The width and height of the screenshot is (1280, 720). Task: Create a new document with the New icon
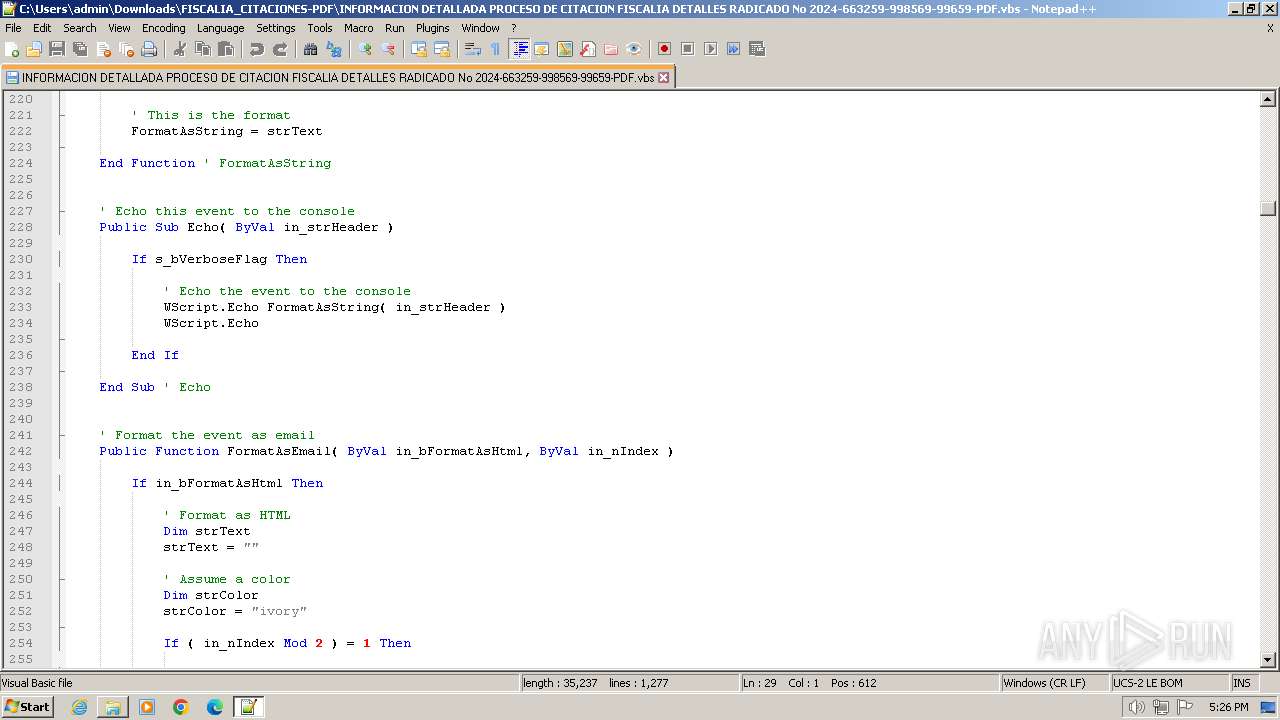click(12, 49)
